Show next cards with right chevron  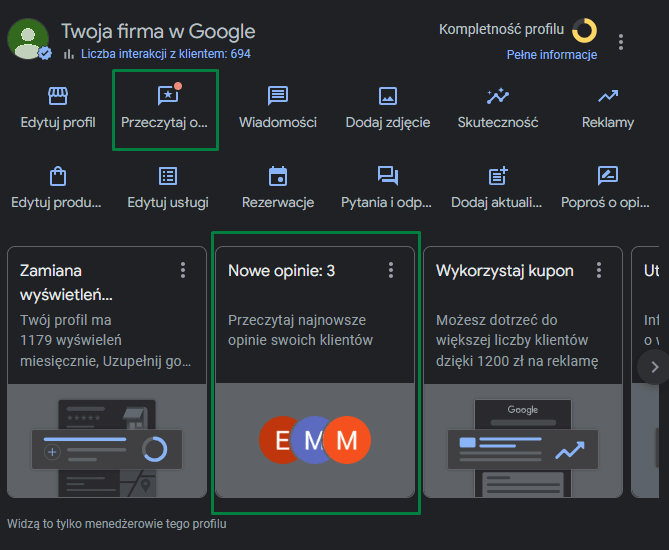(x=654, y=367)
